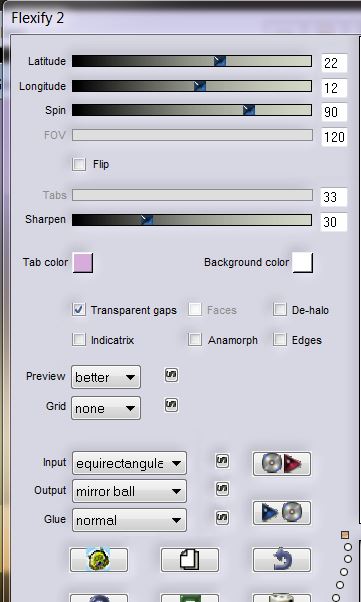Image resolution: width=361 pixels, height=602 pixels.
Task: Click the link icon next to Preview
Action: click(171, 375)
